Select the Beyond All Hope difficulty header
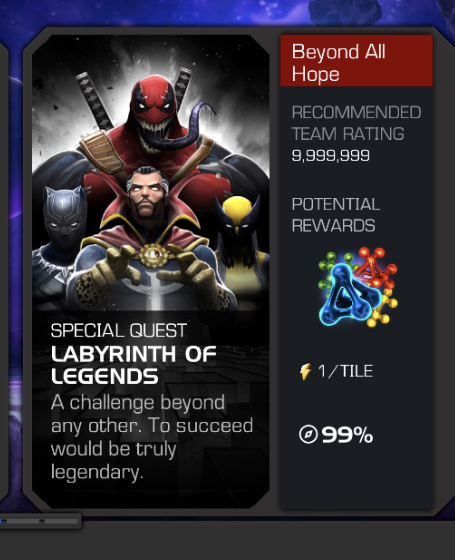The image size is (455, 560). click(x=356, y=61)
